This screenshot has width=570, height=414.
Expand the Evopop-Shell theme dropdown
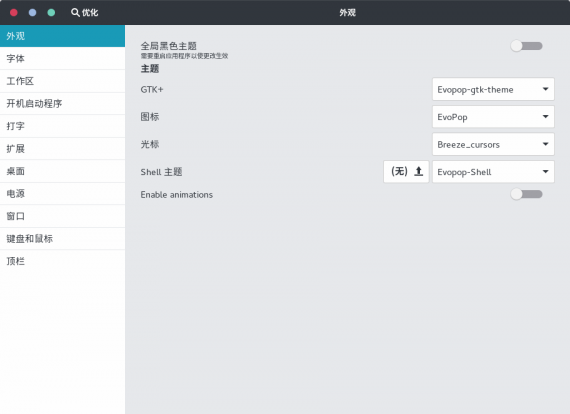pos(493,172)
